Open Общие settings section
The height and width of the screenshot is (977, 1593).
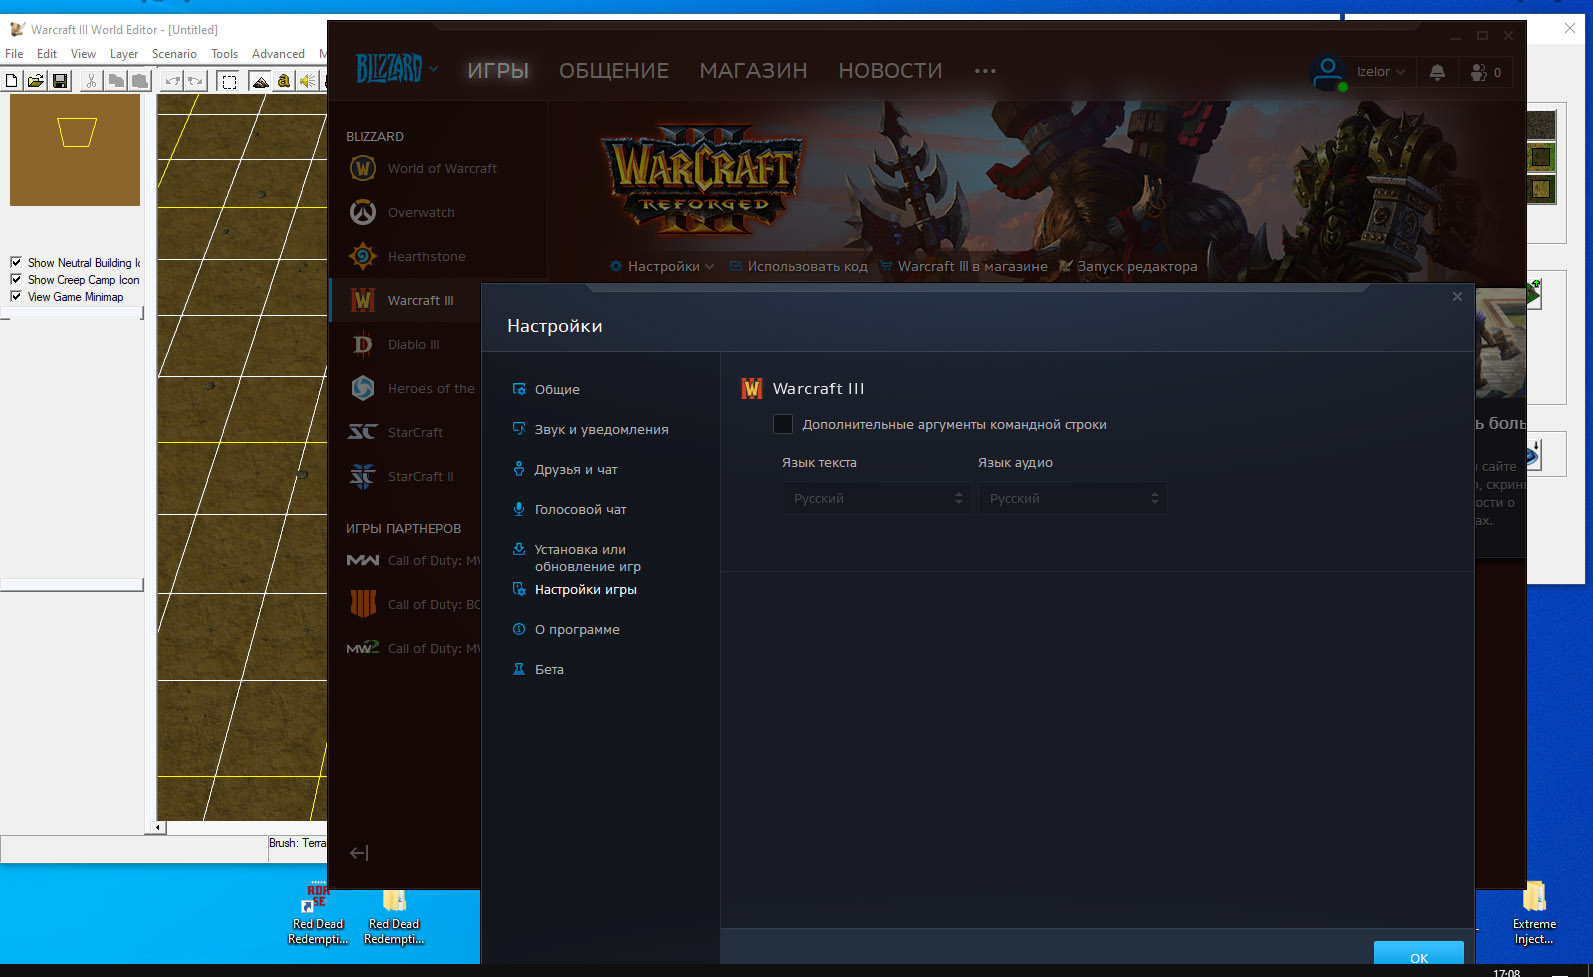(546, 389)
